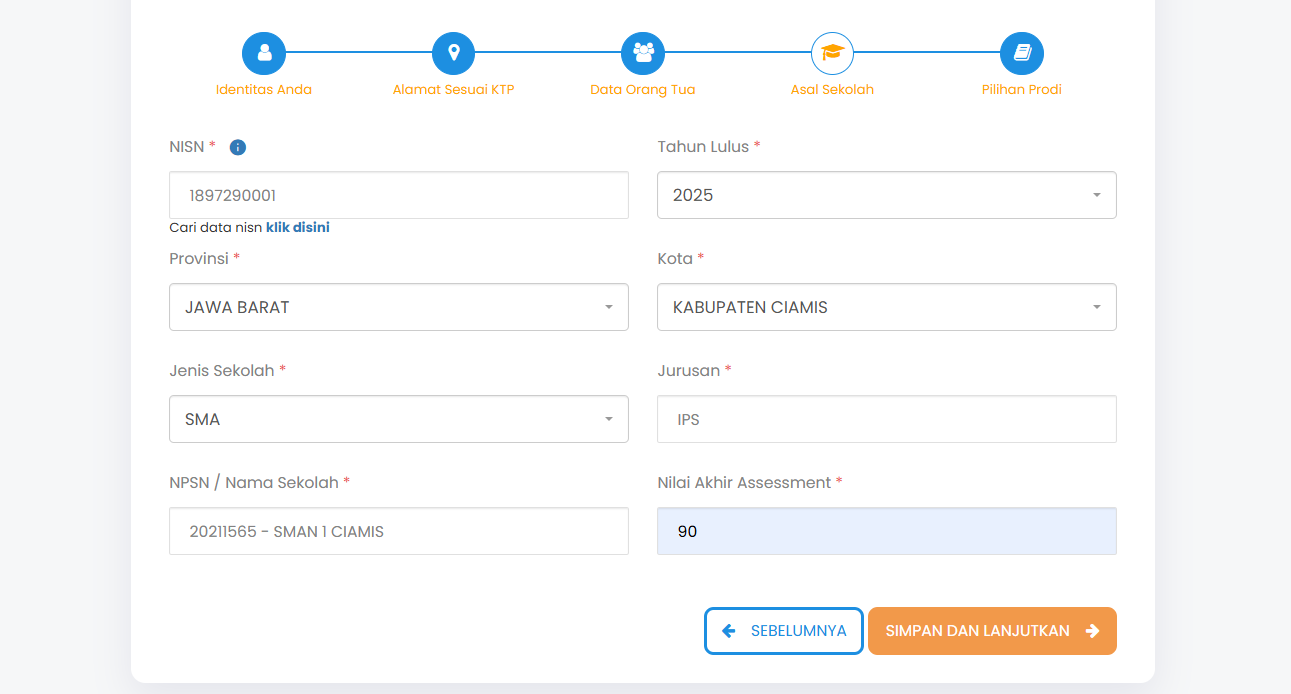Focus the NISN input field
Viewport: 1291px width, 694px height.
pyautogui.click(x=398, y=195)
